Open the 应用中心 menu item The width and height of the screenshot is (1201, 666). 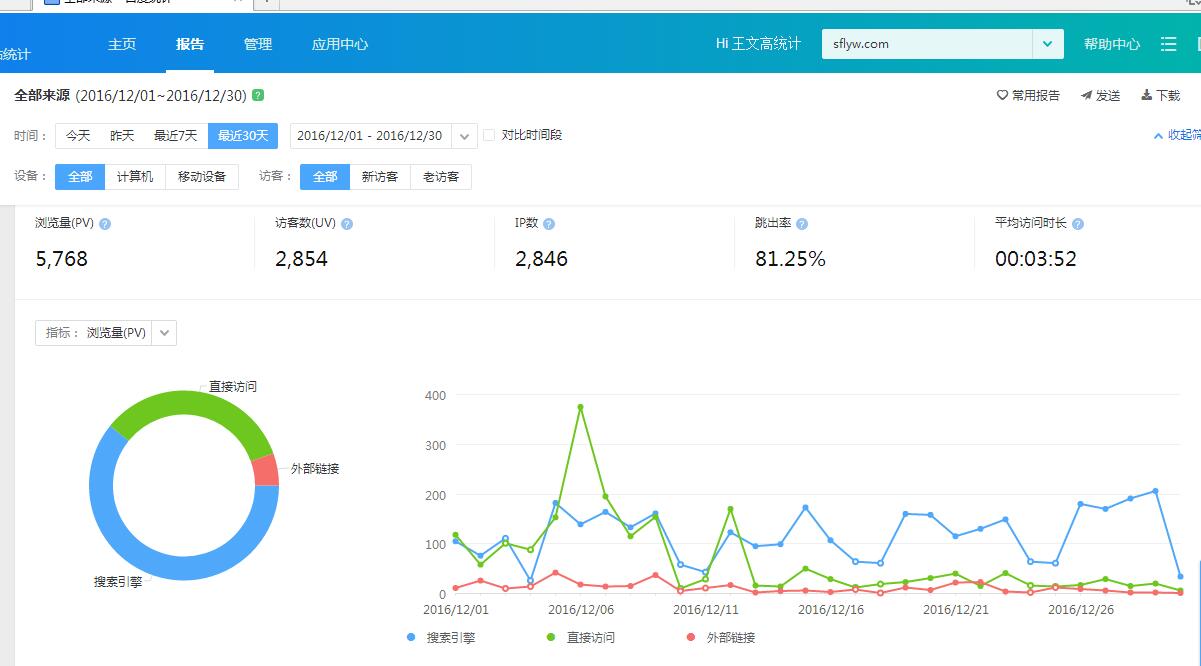click(x=339, y=44)
